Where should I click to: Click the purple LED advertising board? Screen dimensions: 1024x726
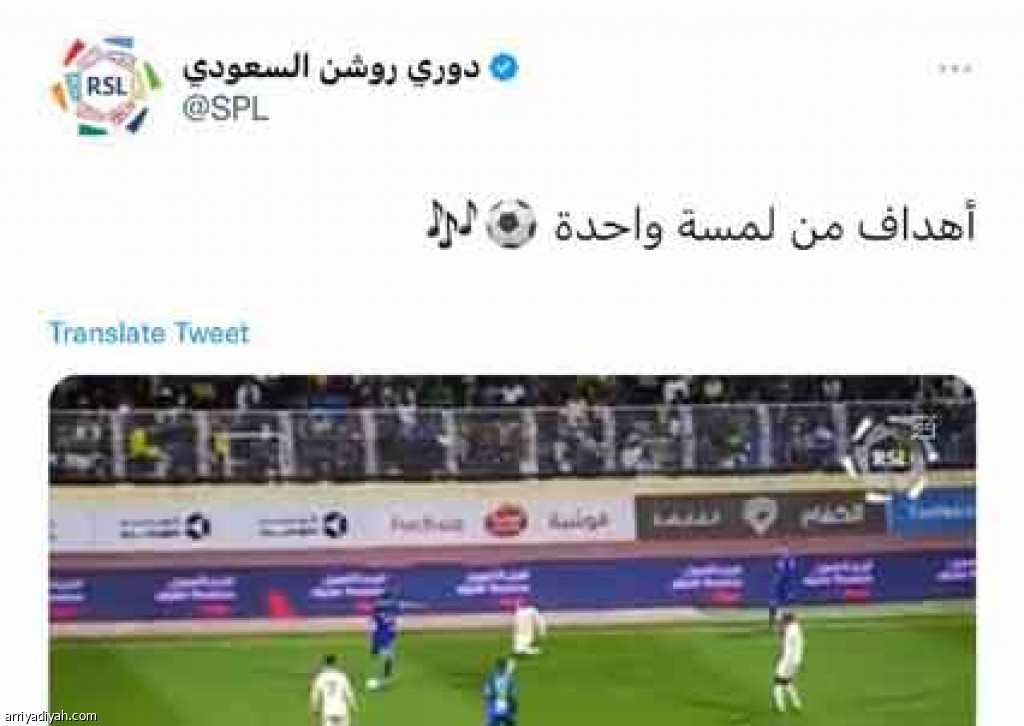point(513,584)
